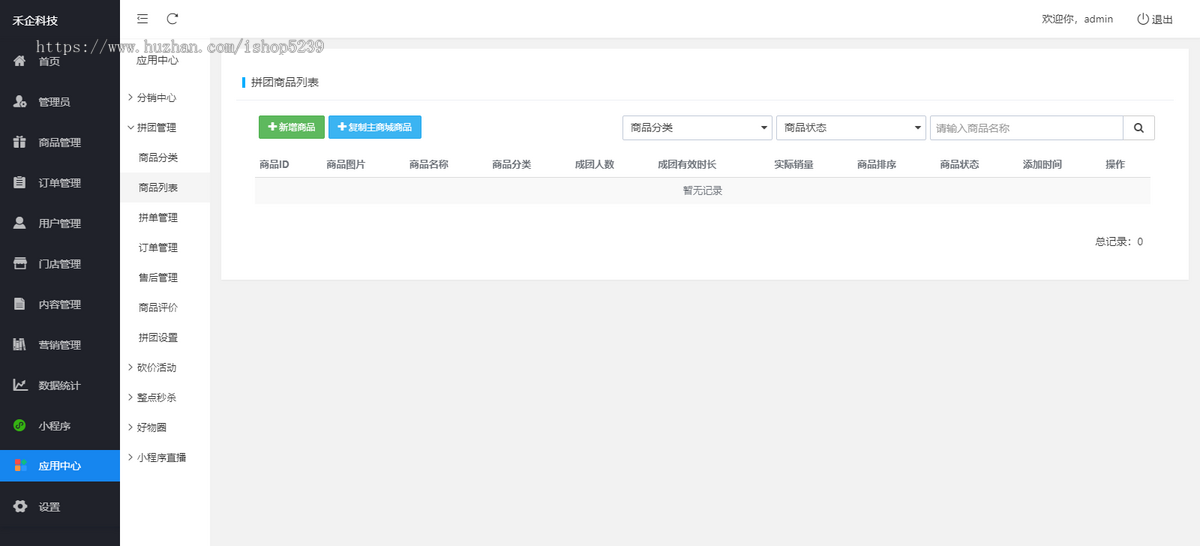Image resolution: width=1200 pixels, height=546 pixels.
Task: Open 商品评价 in the submenu
Action: click(165, 308)
